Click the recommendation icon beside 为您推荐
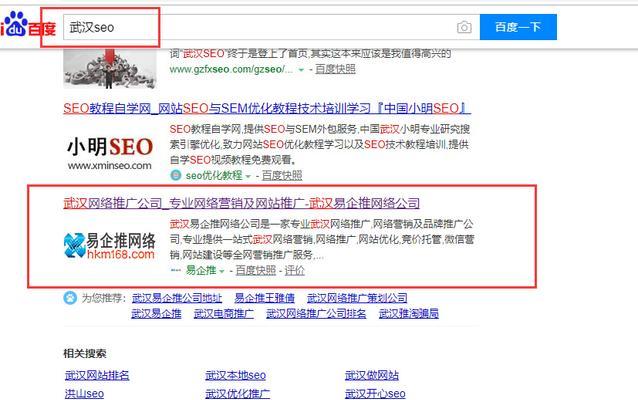638x400 pixels. [x=69, y=298]
